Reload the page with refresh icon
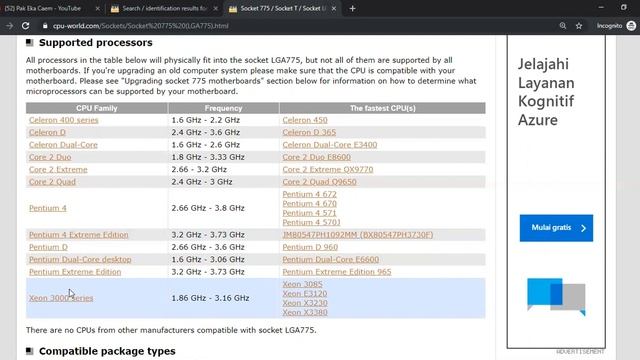The height and width of the screenshot is (360, 640). point(25,26)
